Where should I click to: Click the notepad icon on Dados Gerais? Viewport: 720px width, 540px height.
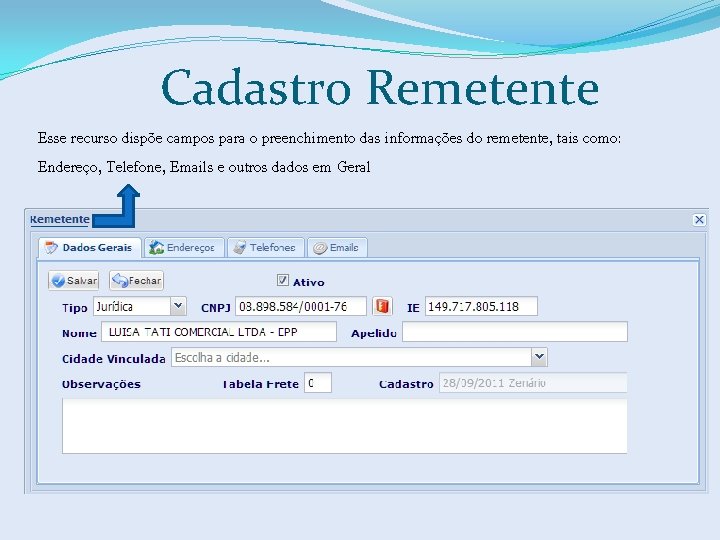click(x=51, y=248)
